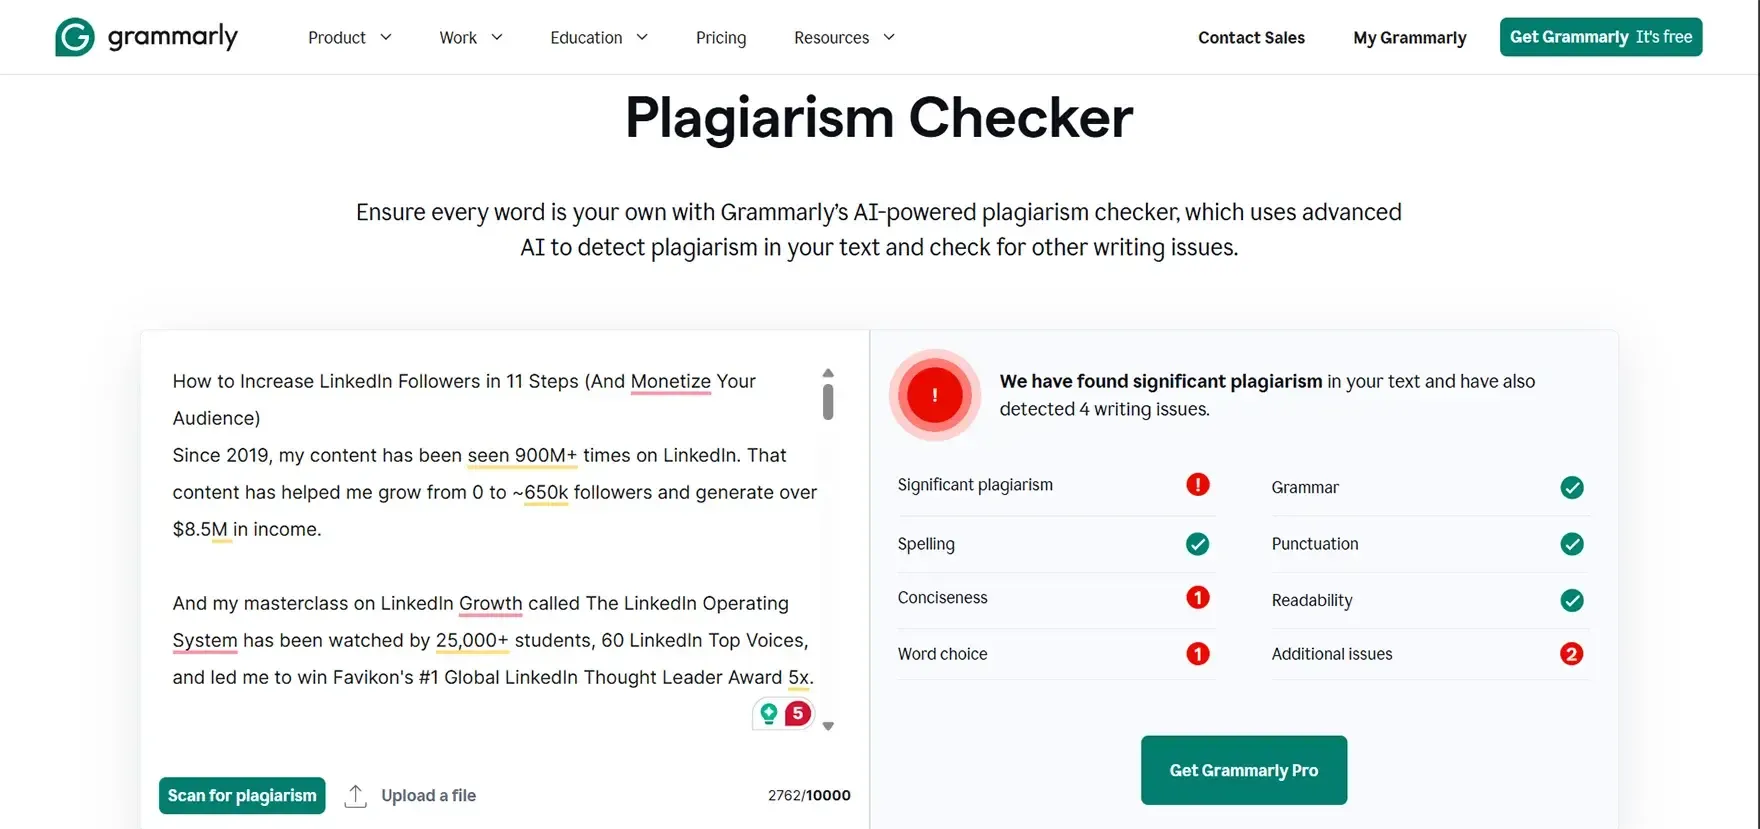Click the Significant plagiarism red warning icon

pos(1197,485)
